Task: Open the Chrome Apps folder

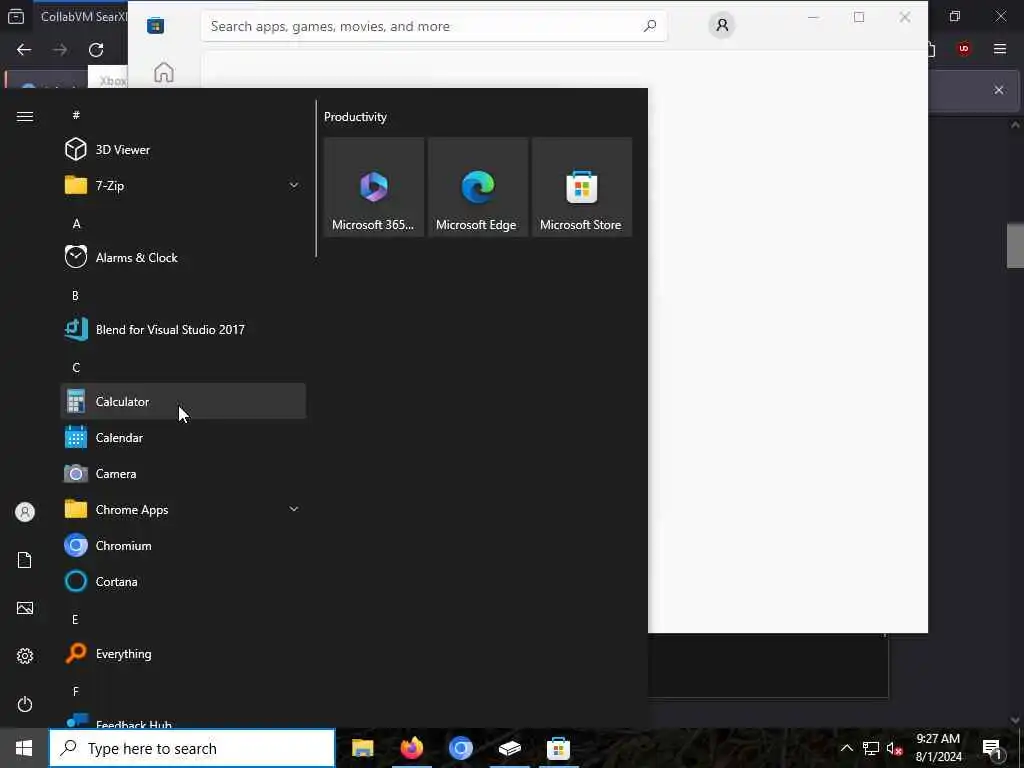Action: (x=183, y=509)
